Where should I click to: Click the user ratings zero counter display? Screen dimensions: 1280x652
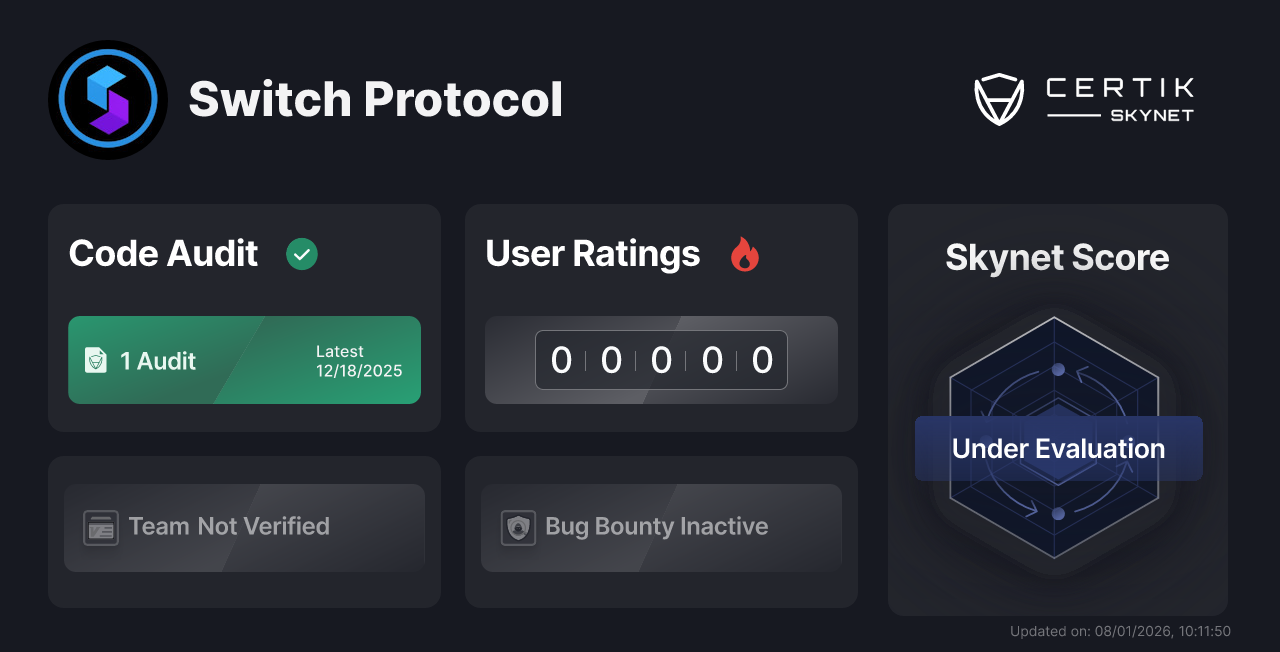tap(661, 360)
